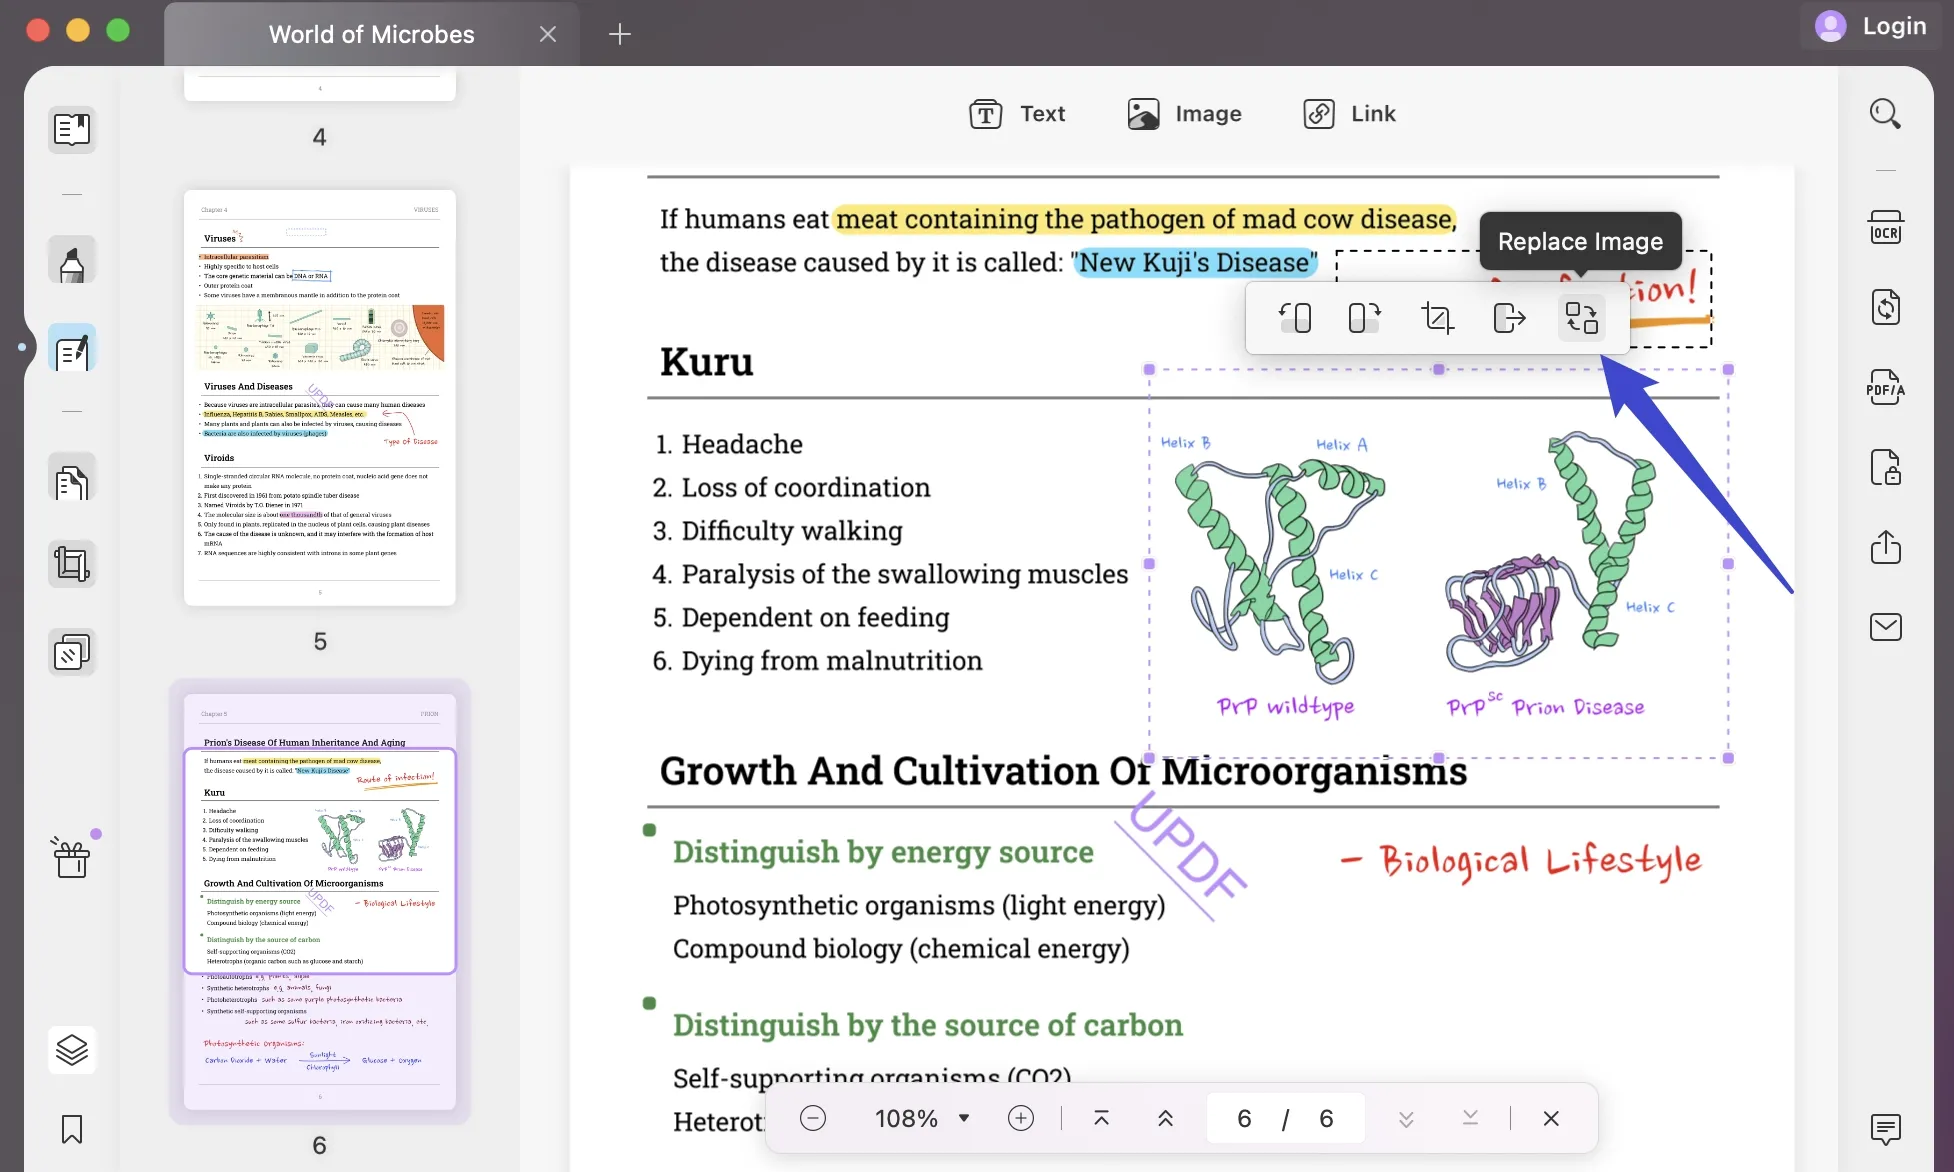Click the World of Microbes tab
Image resolution: width=1954 pixels, height=1172 pixels.
coord(371,32)
